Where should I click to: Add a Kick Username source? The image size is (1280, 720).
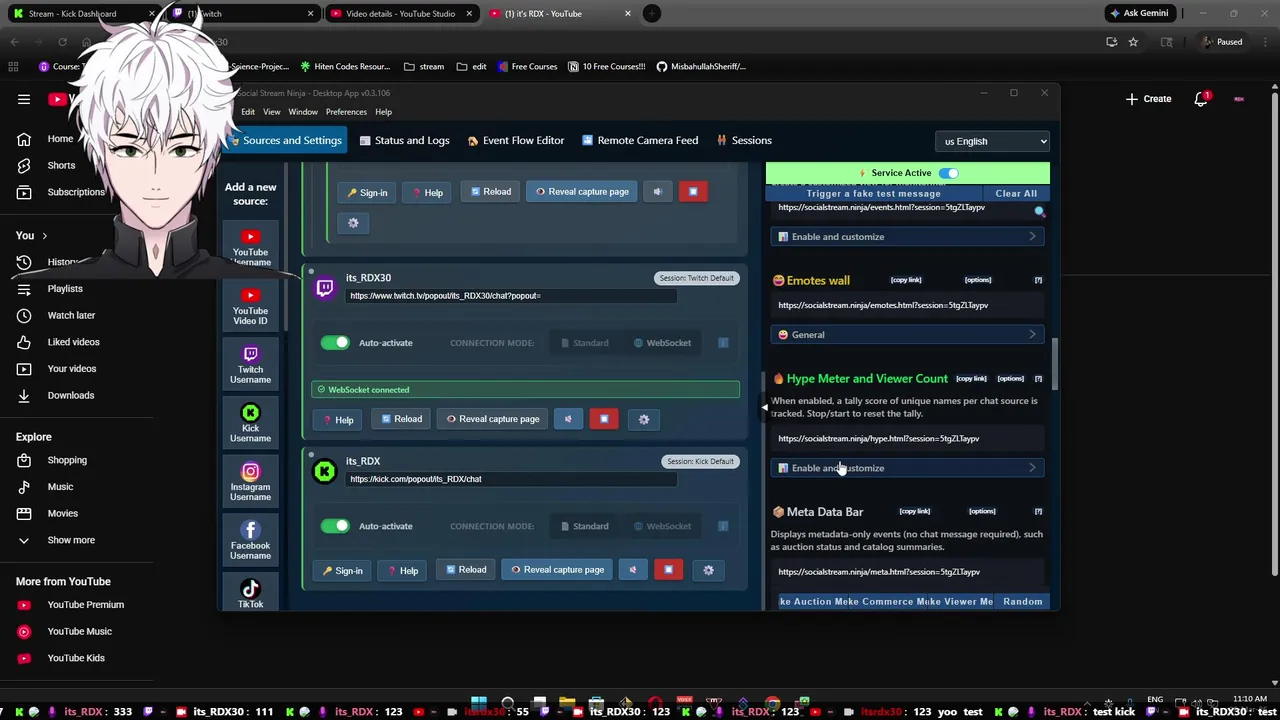[x=250, y=423]
